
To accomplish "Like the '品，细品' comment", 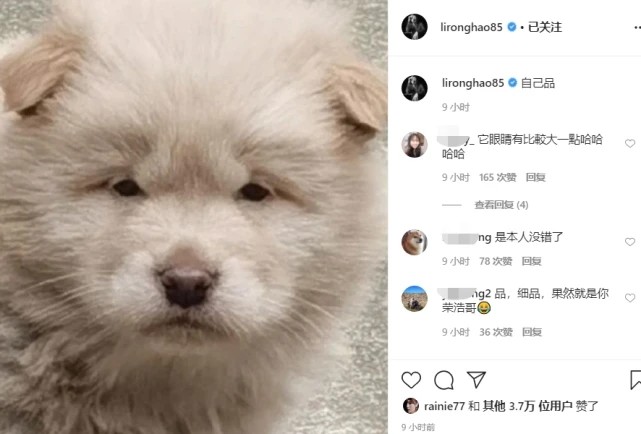I will [630, 298].
